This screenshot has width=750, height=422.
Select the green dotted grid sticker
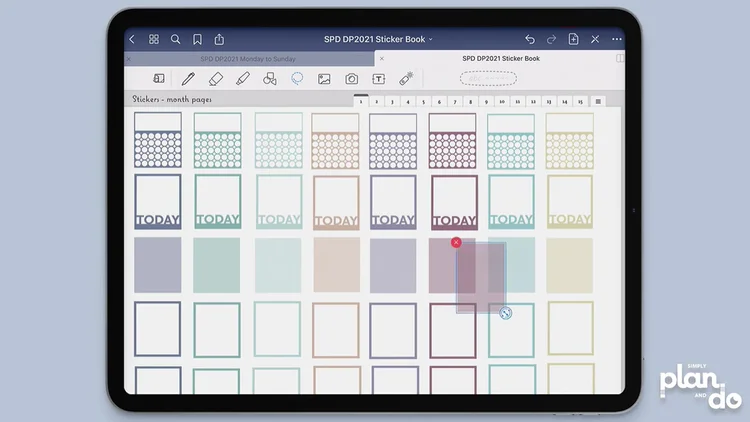[218, 140]
